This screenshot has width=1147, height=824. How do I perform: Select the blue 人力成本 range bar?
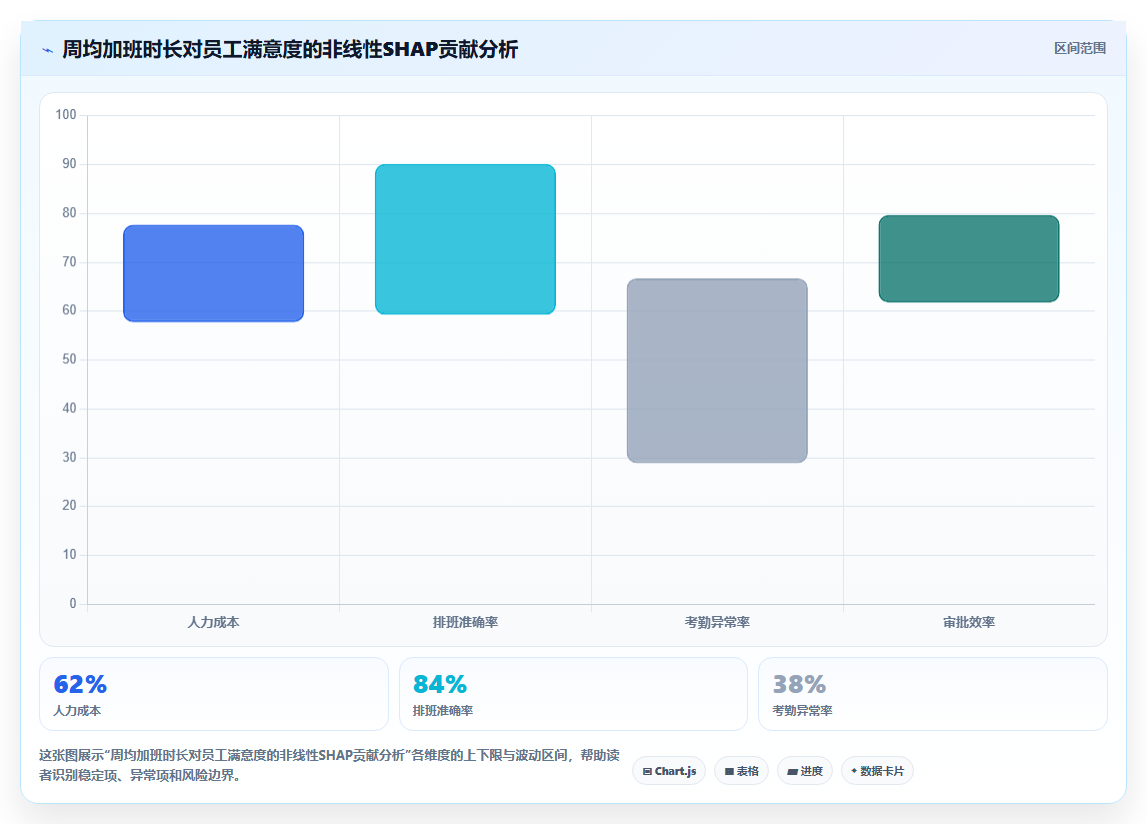click(x=214, y=273)
